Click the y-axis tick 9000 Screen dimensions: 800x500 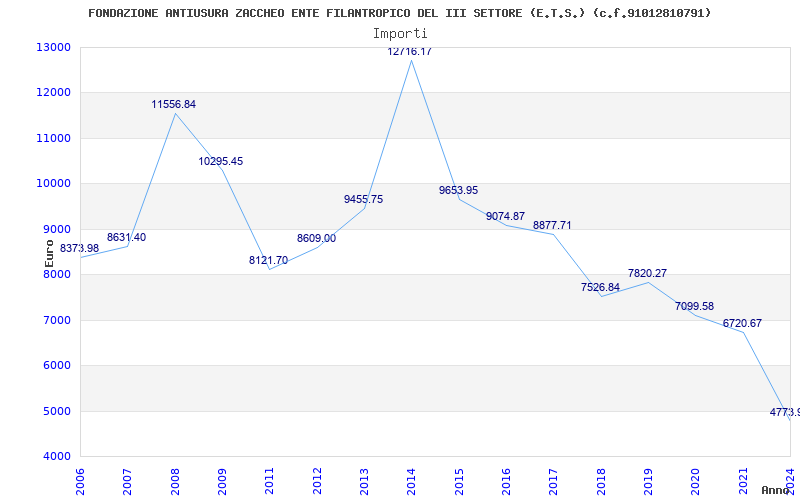(56, 229)
